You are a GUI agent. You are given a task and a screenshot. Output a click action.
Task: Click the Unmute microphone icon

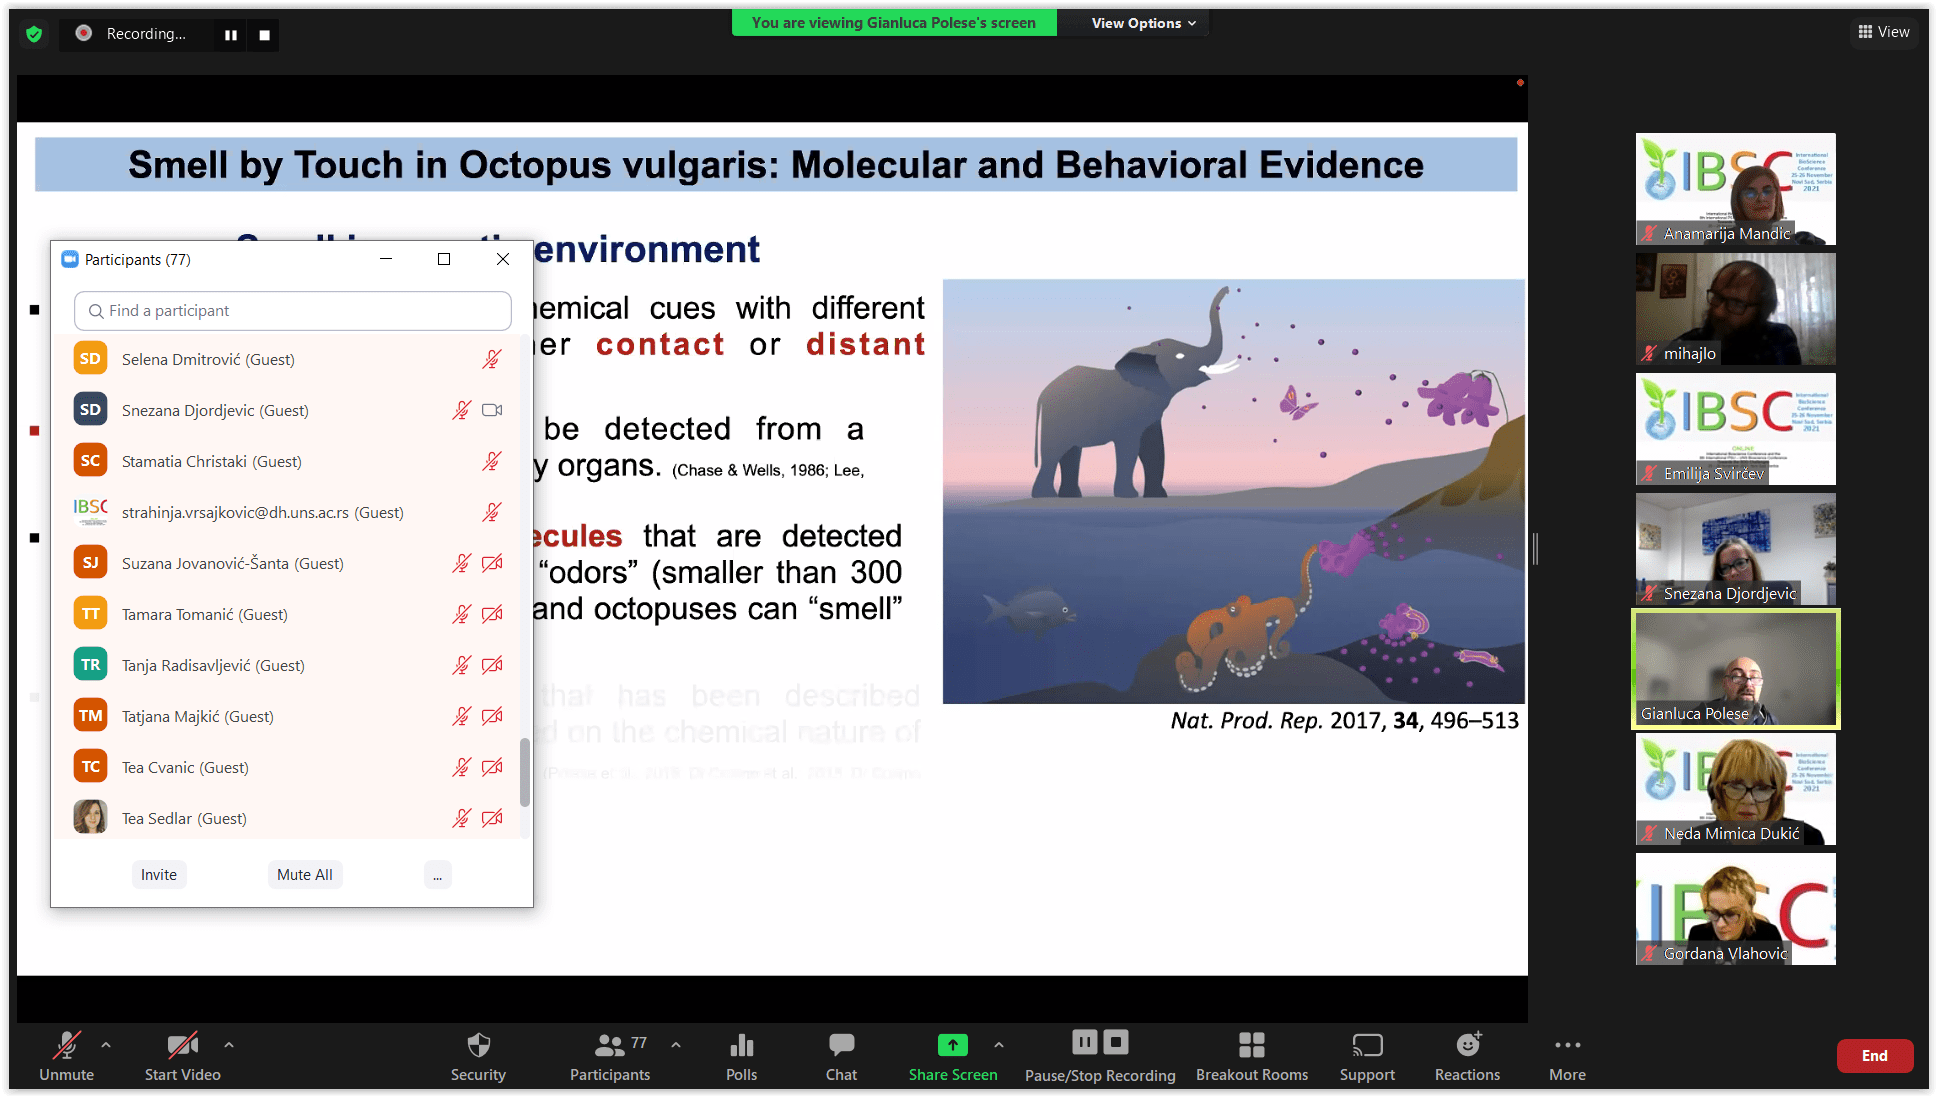click(66, 1046)
